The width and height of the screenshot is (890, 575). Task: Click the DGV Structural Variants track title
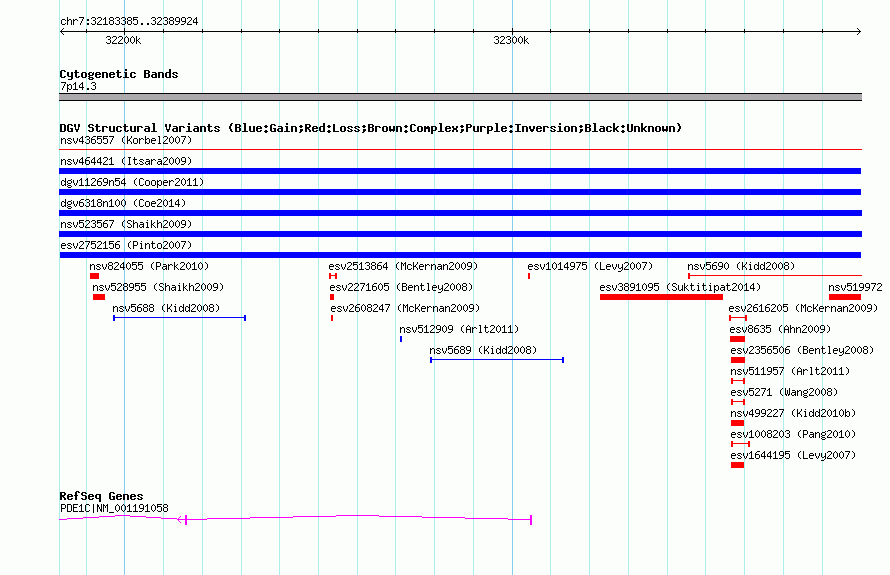click(371, 128)
